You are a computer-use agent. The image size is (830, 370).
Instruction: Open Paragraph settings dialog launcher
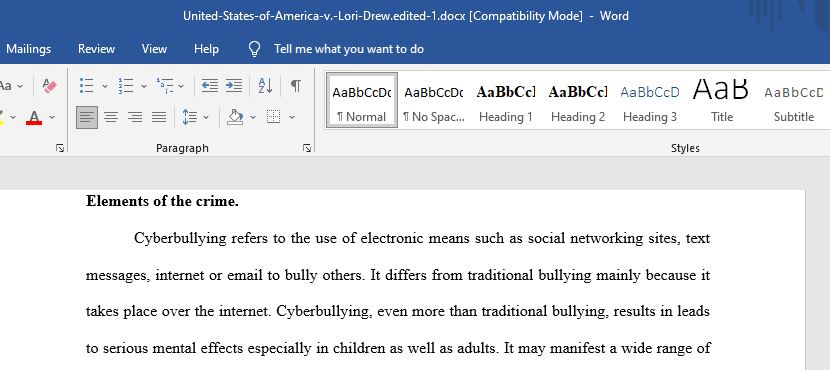(307, 149)
